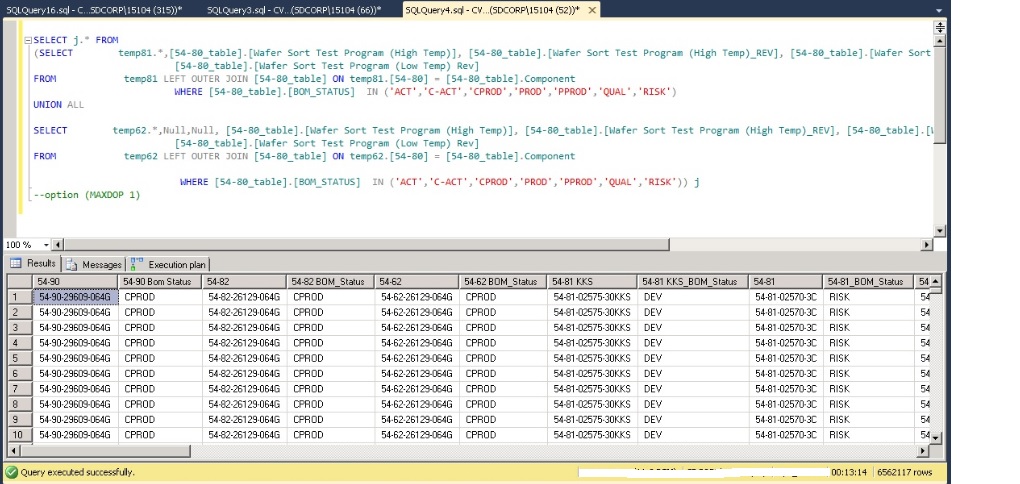Click the Messages tab icon
The image size is (1020, 484).
pos(72,264)
